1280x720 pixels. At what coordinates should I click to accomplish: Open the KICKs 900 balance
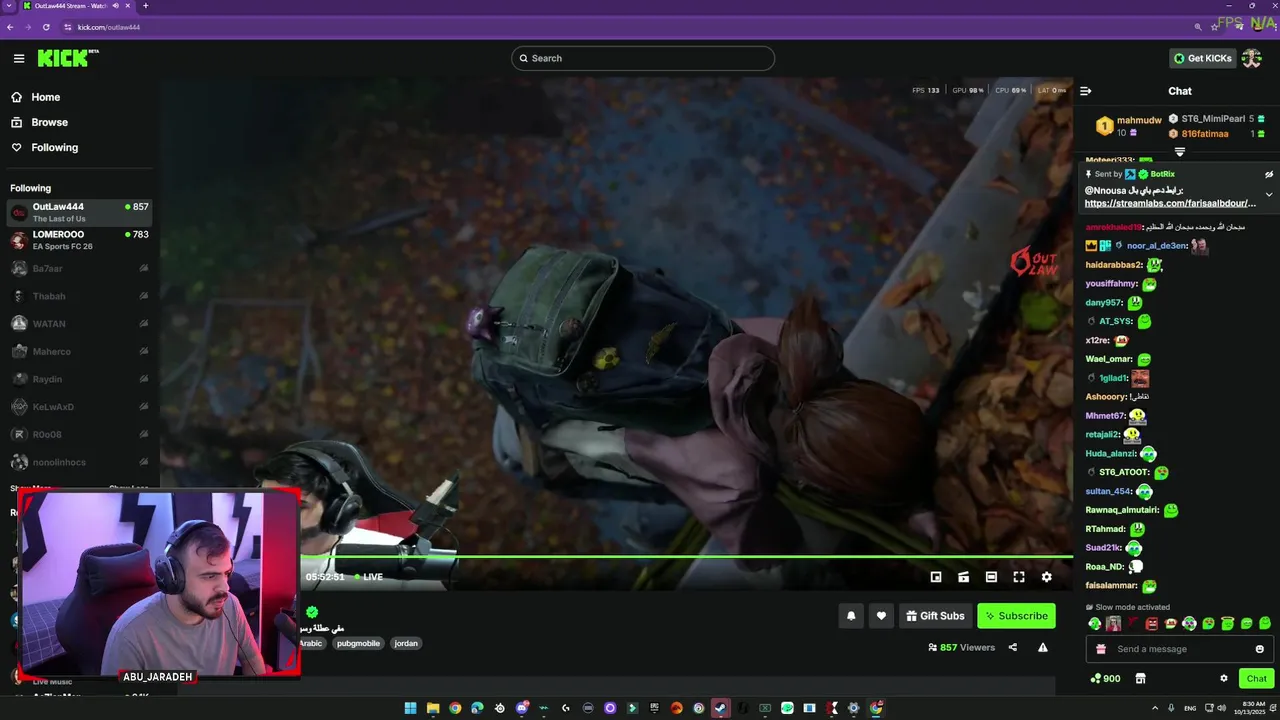click(x=1105, y=678)
